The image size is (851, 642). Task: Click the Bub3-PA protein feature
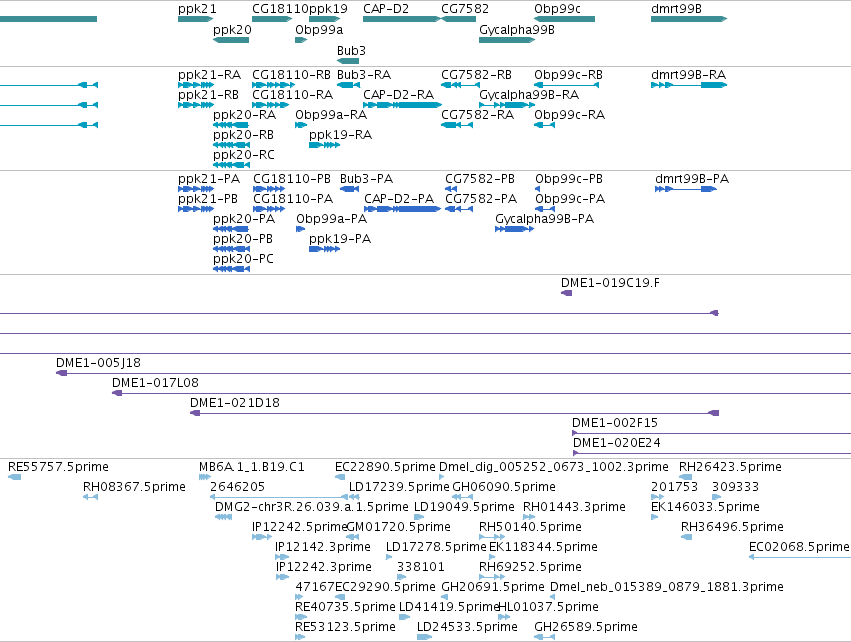pos(350,189)
